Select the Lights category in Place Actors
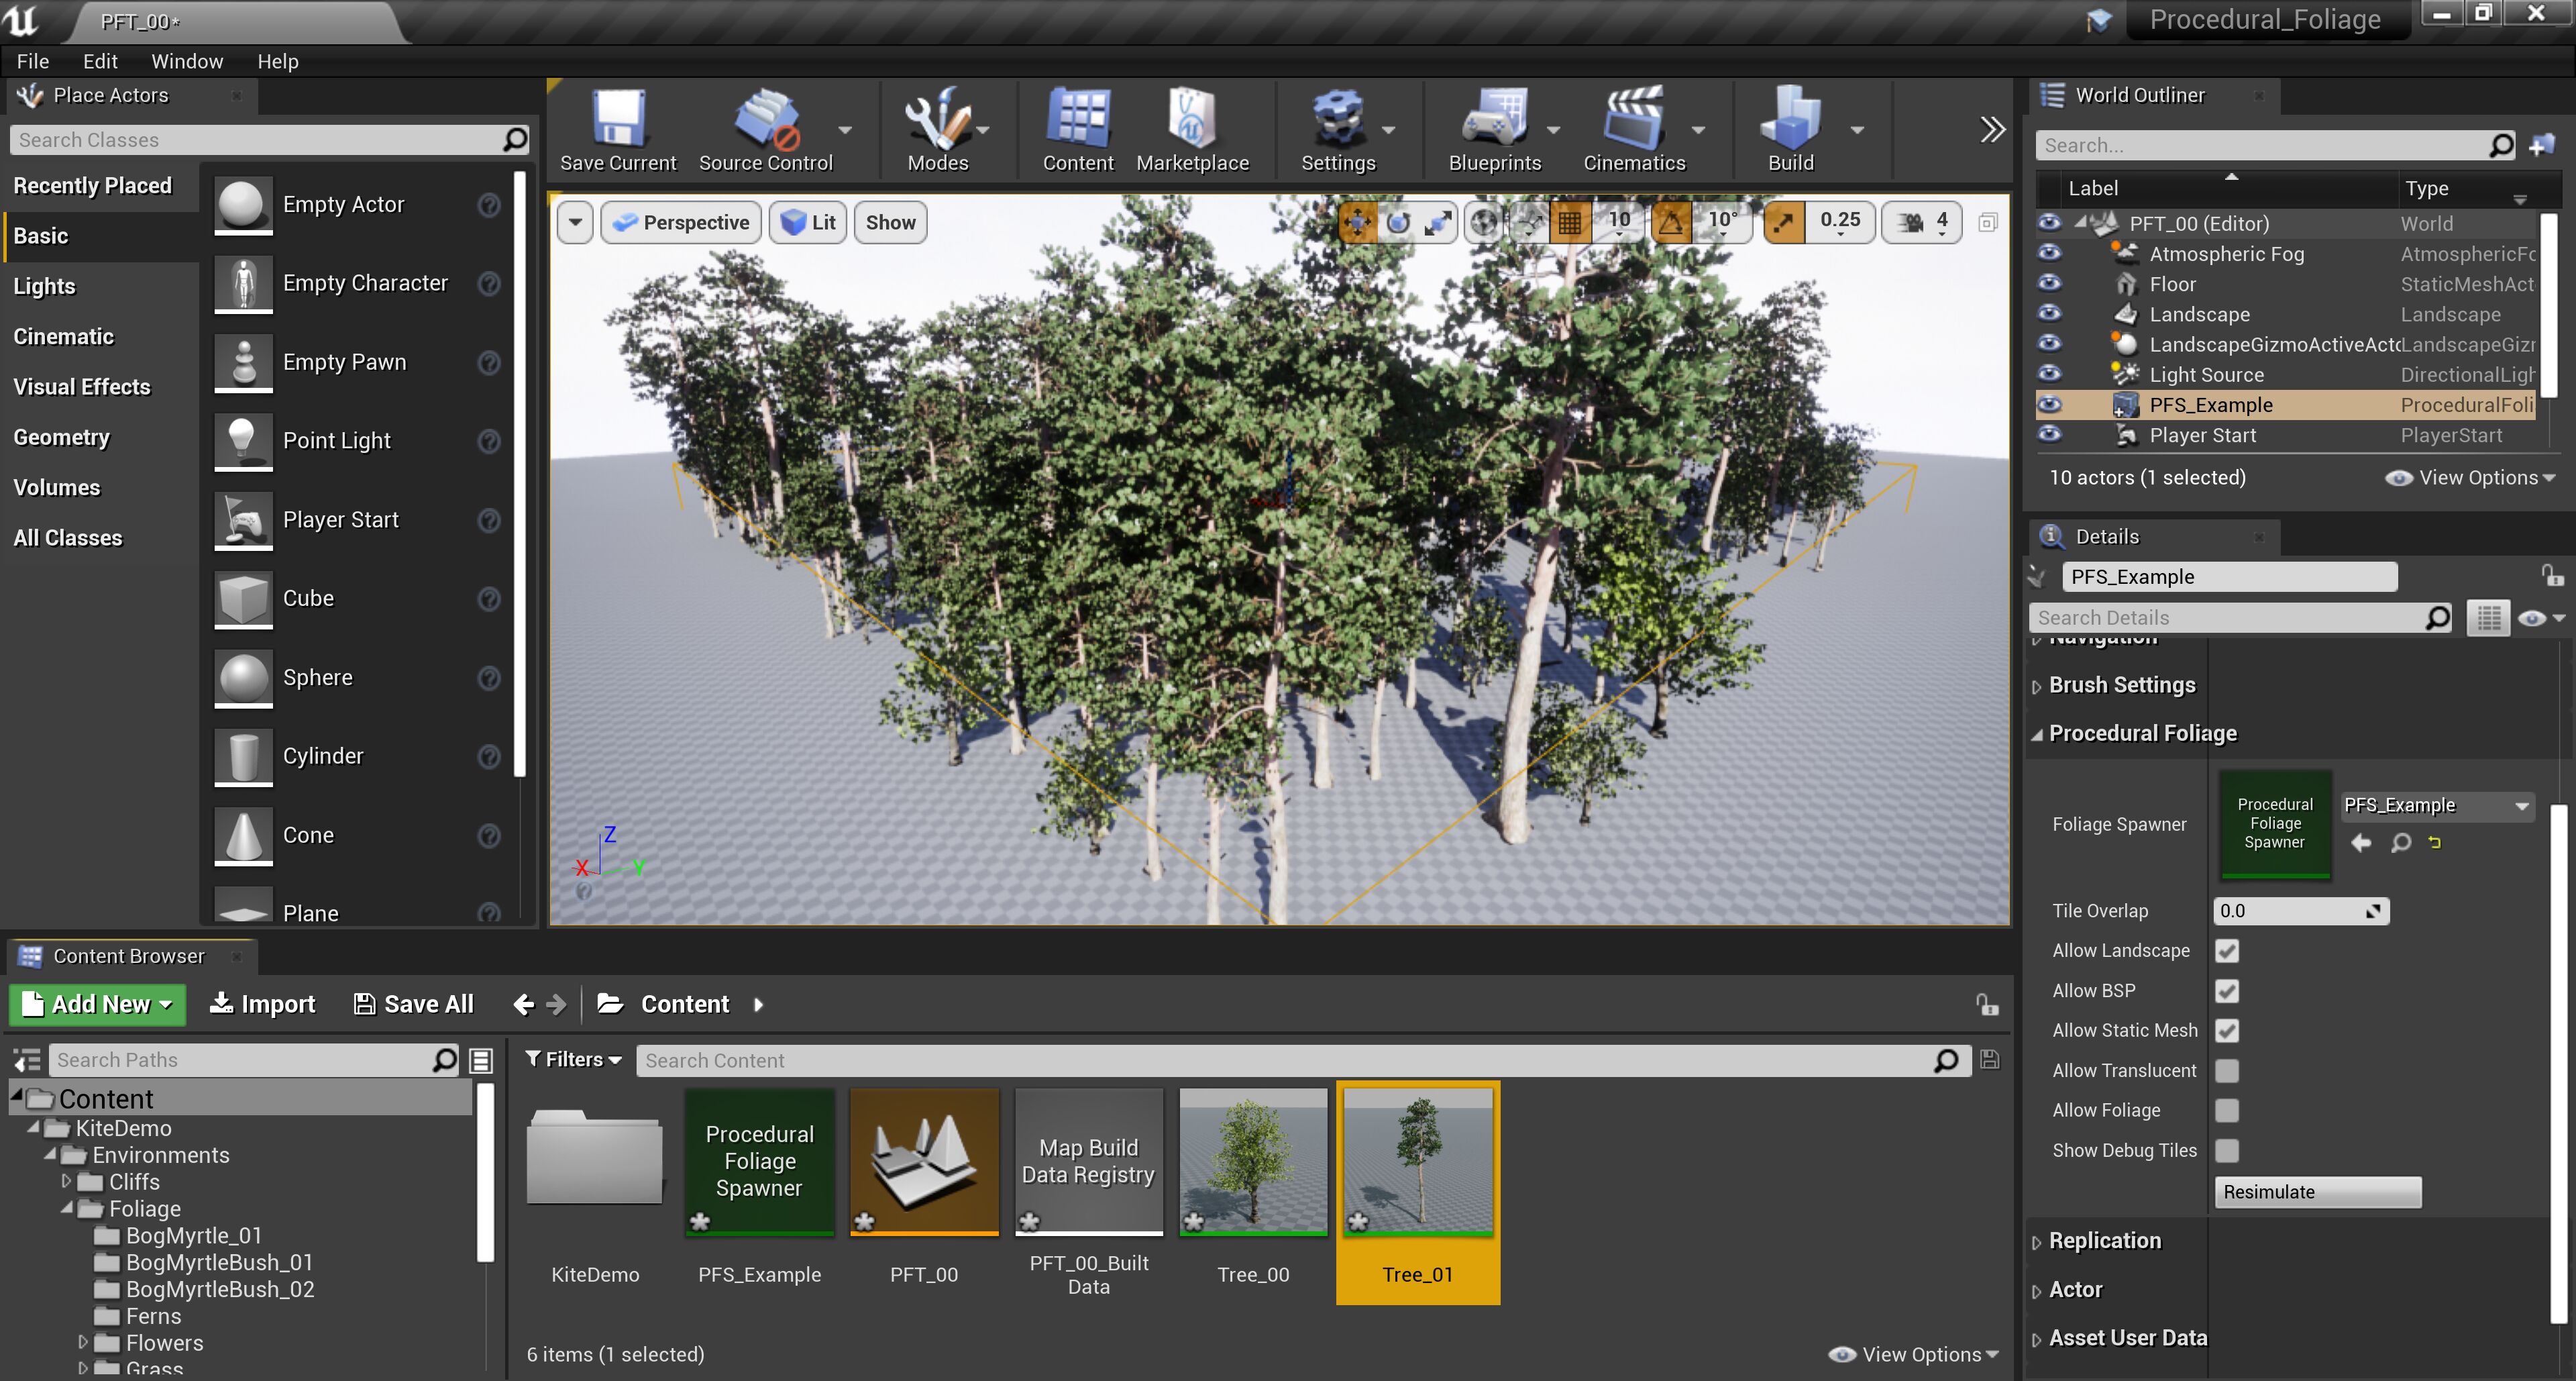Screen dimensions: 2576x1381 click(44, 286)
